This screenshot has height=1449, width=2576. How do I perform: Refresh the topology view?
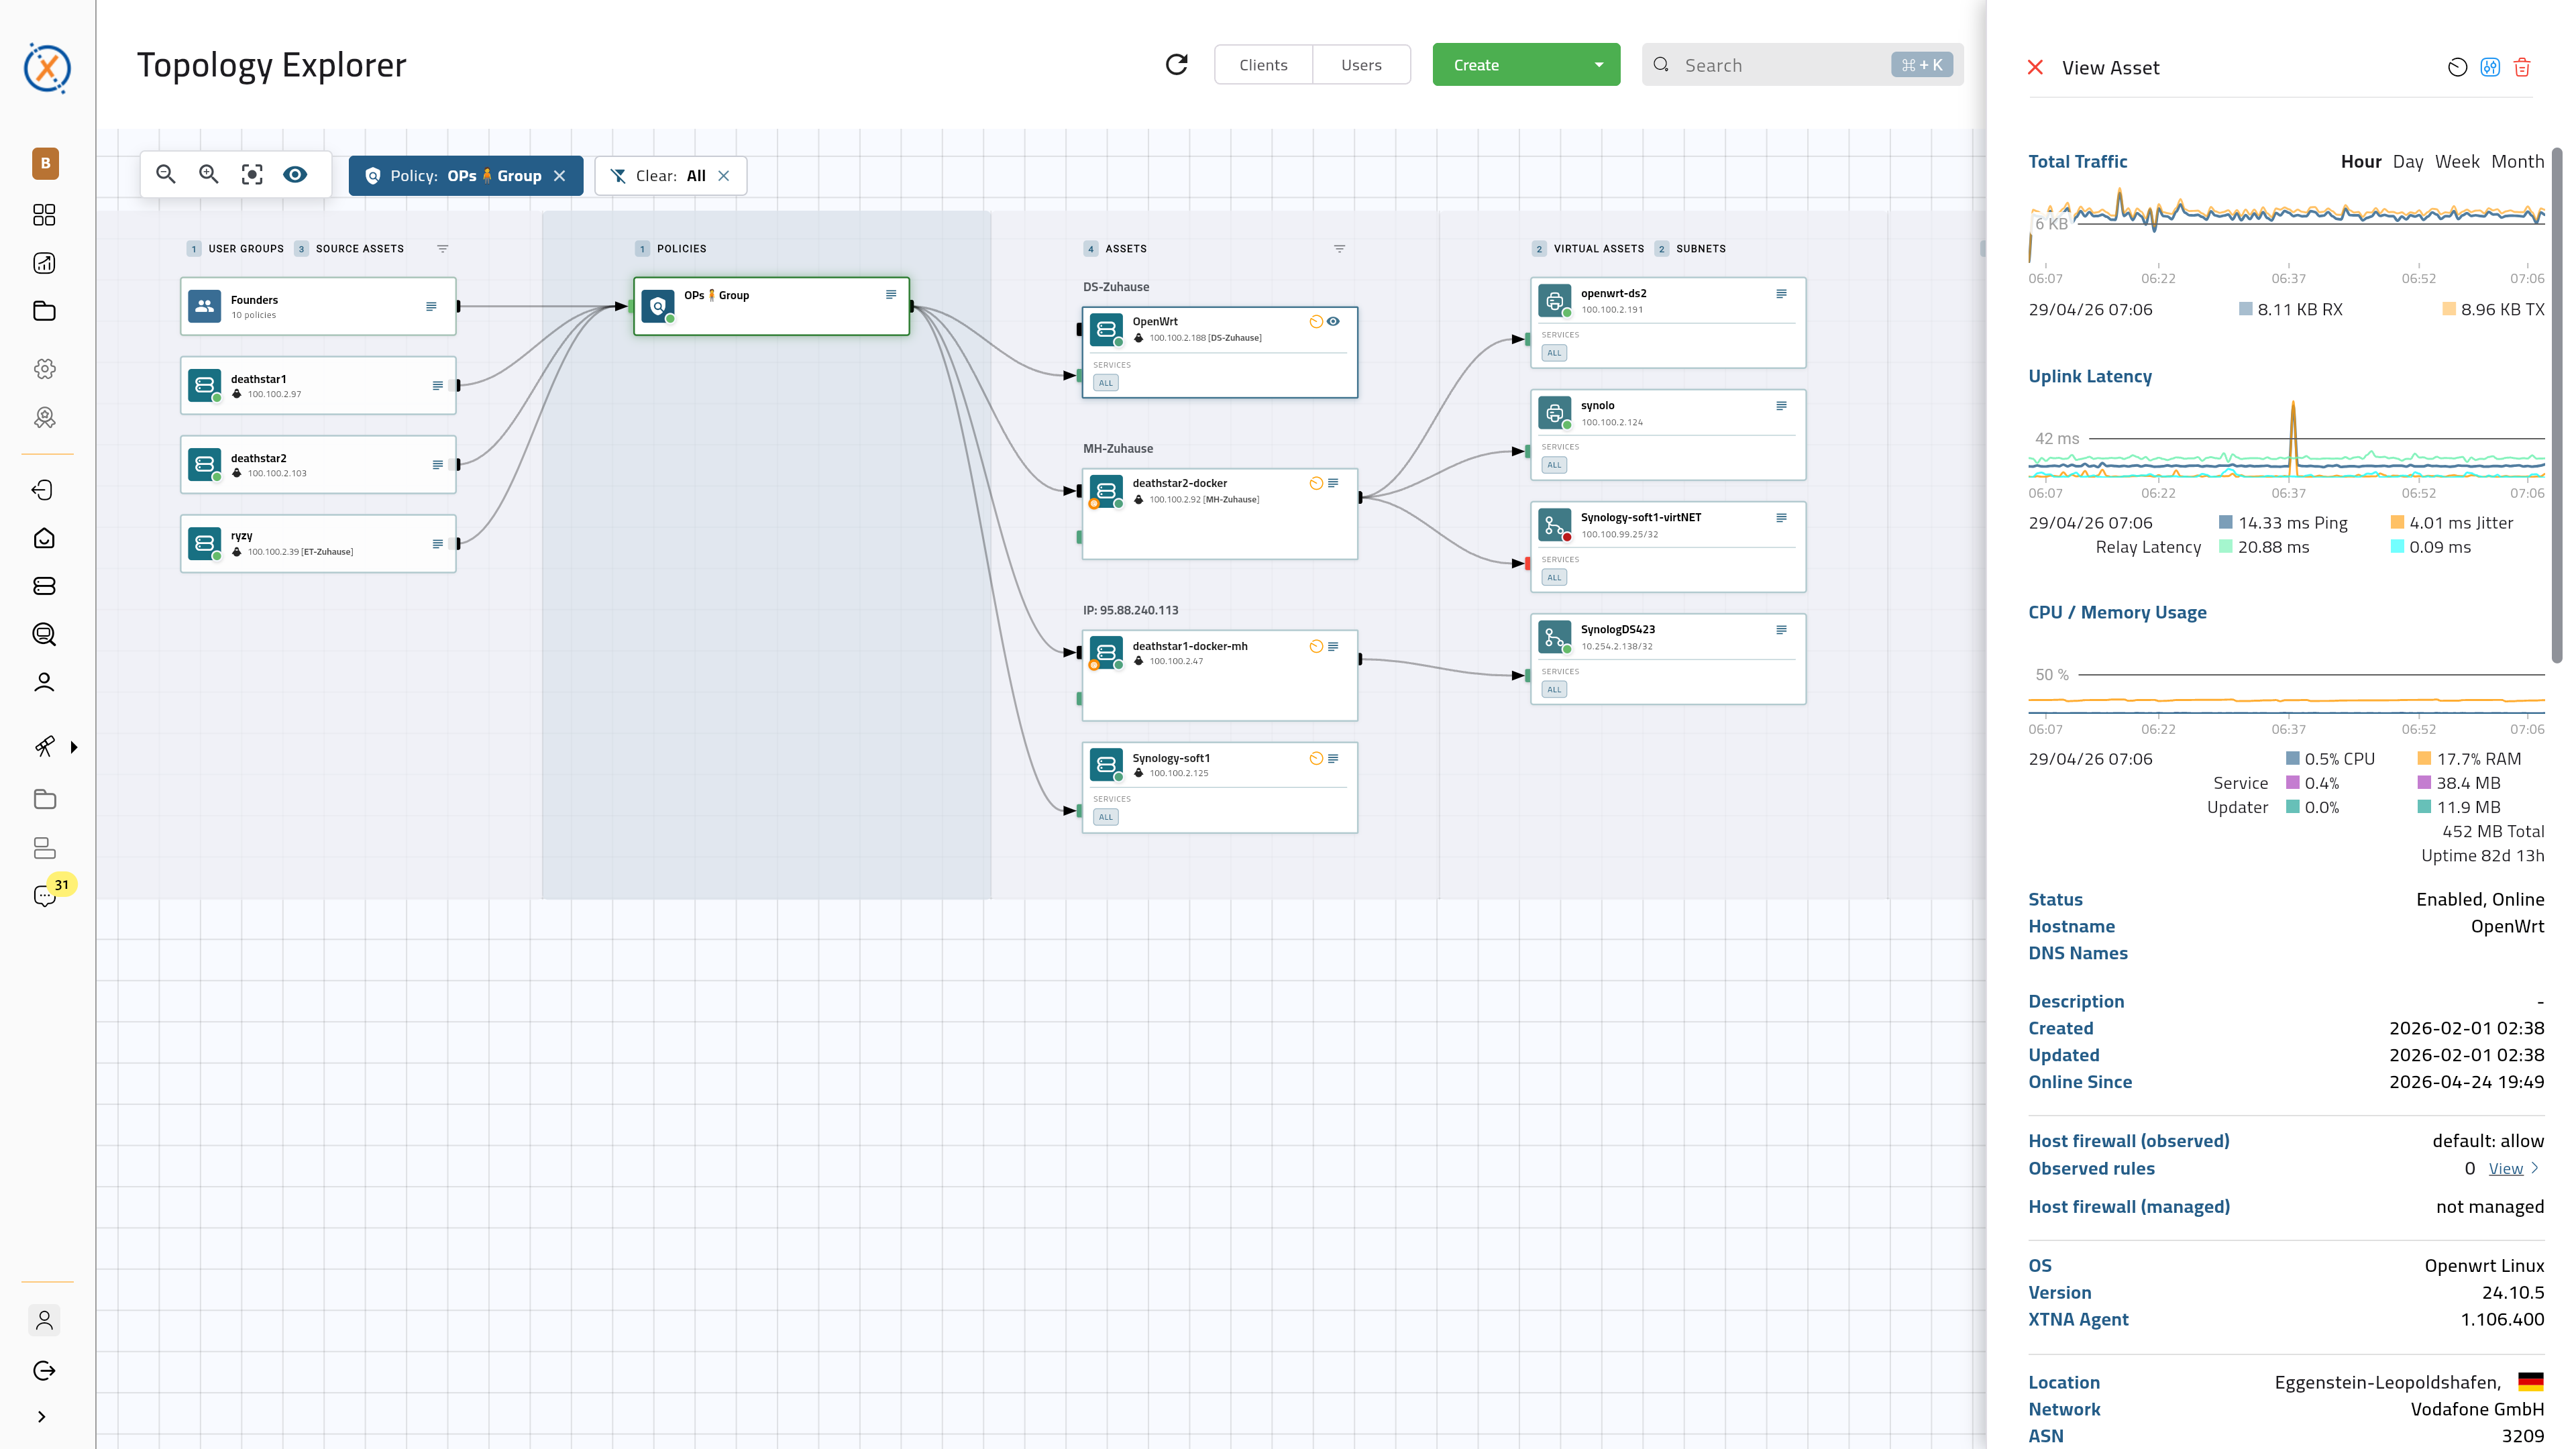click(1177, 64)
